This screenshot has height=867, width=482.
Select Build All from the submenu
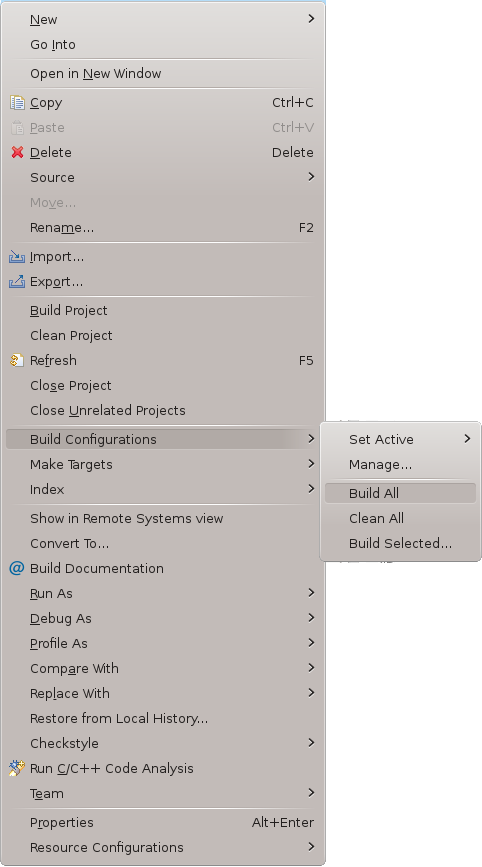[x=400, y=493]
